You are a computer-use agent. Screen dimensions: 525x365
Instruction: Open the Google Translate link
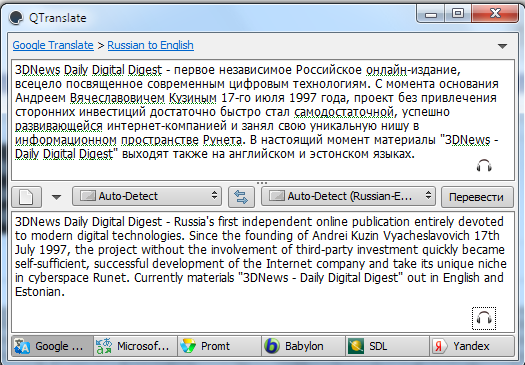pyautogui.click(x=53, y=45)
